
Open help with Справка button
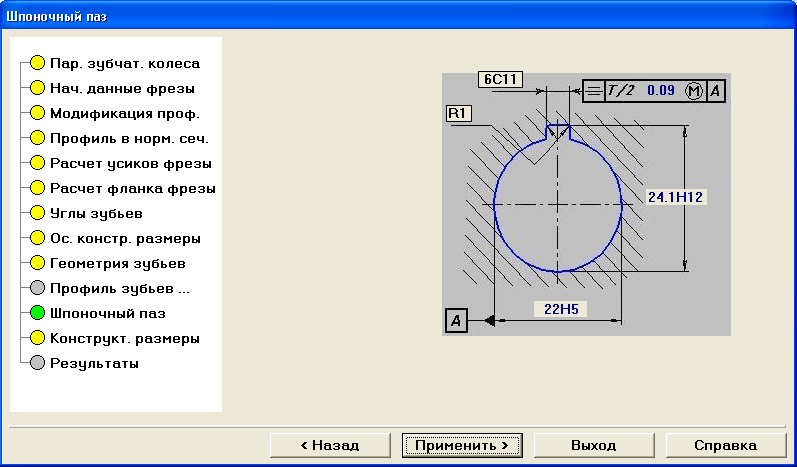(x=726, y=446)
